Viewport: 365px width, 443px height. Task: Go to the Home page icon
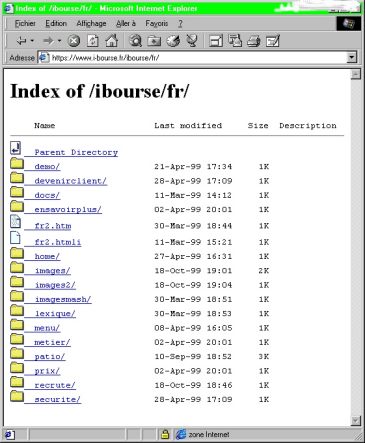pyautogui.click(x=112, y=41)
